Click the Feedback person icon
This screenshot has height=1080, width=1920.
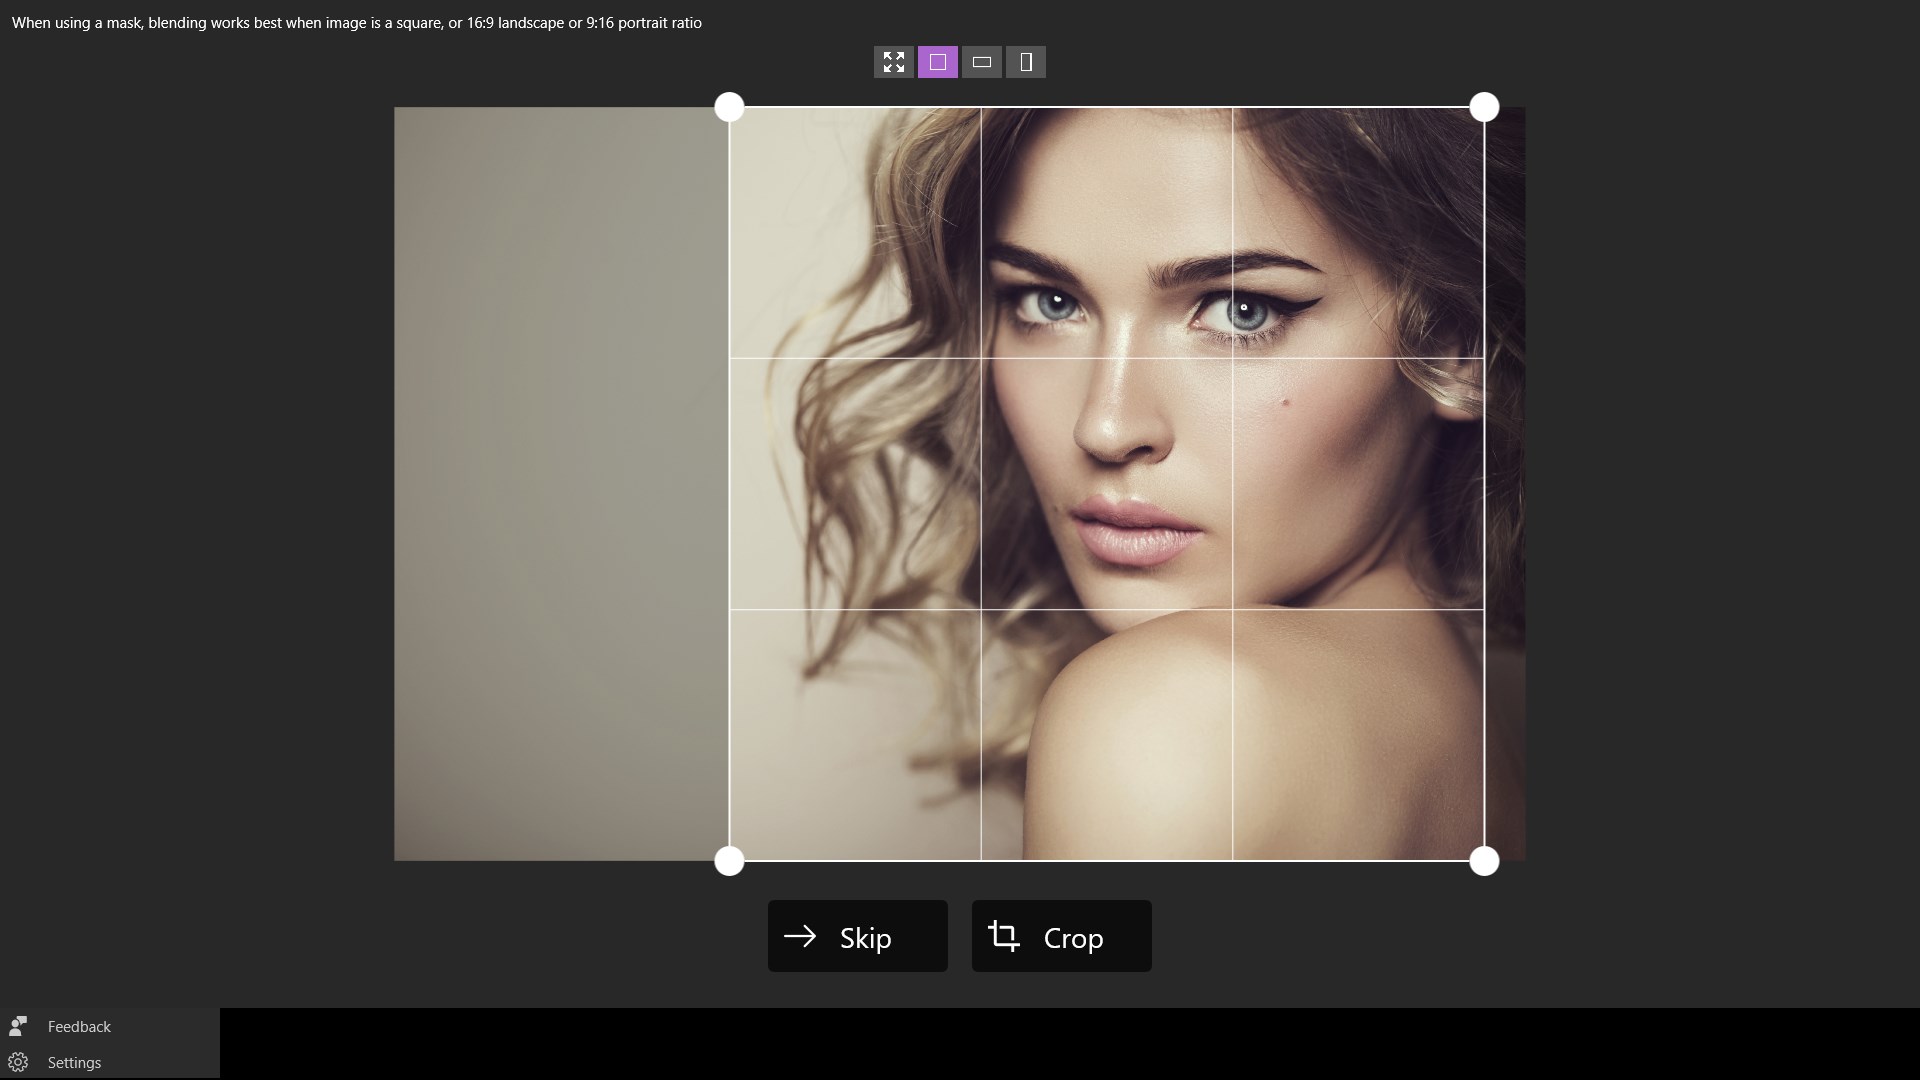tap(18, 1026)
